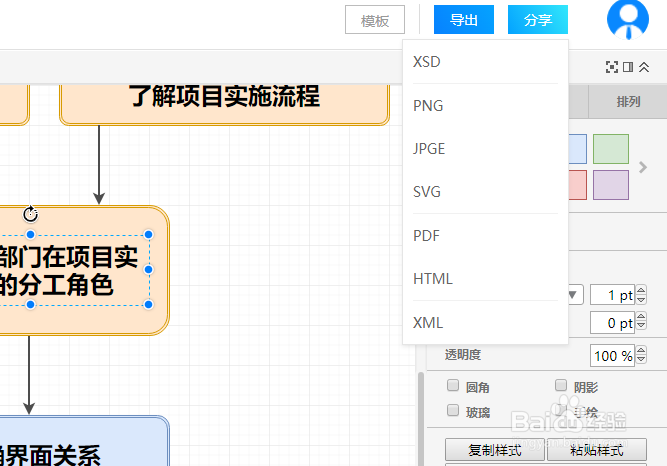
Task: Apply the light blue style swatch
Action: point(578,149)
